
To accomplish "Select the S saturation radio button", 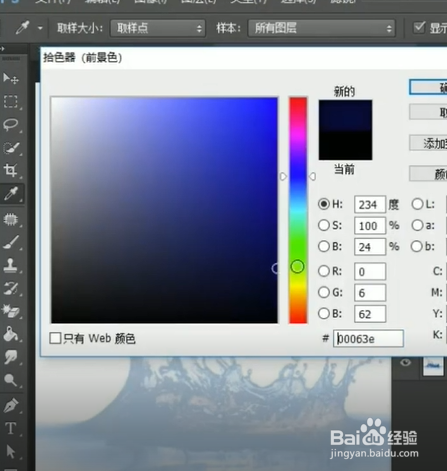I will tap(324, 225).
